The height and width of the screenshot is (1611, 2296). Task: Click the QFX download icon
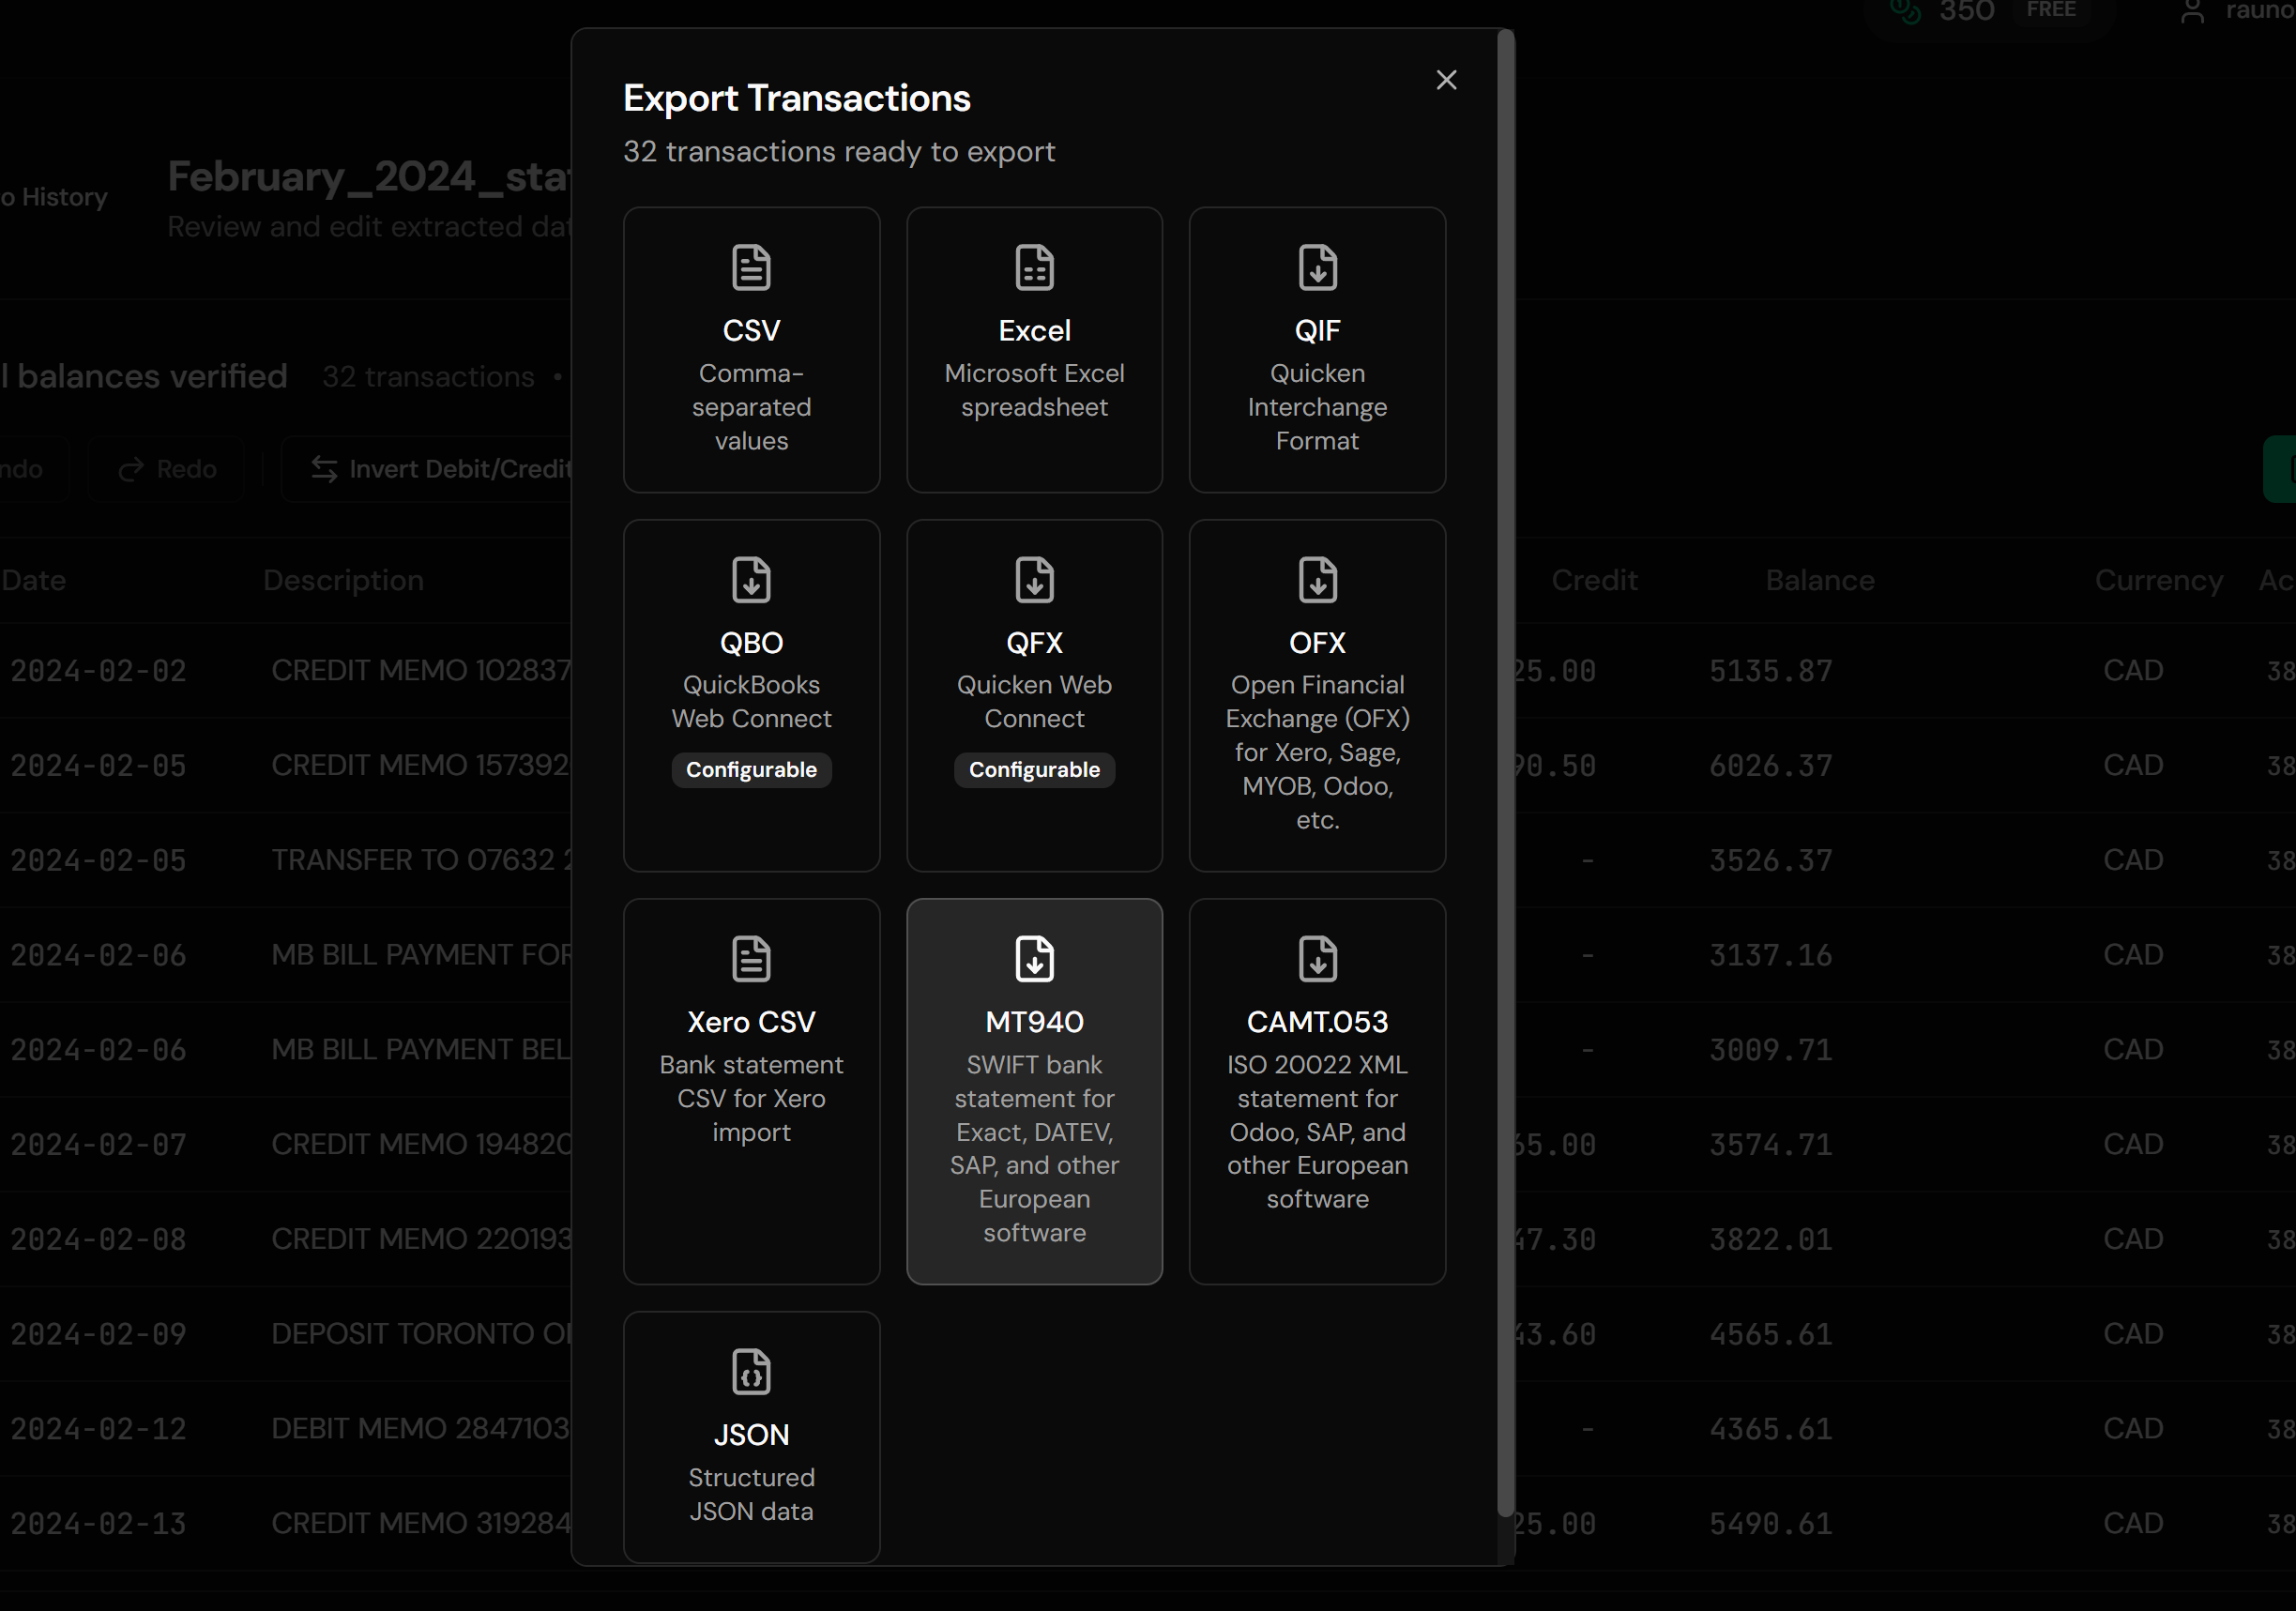coord(1034,579)
